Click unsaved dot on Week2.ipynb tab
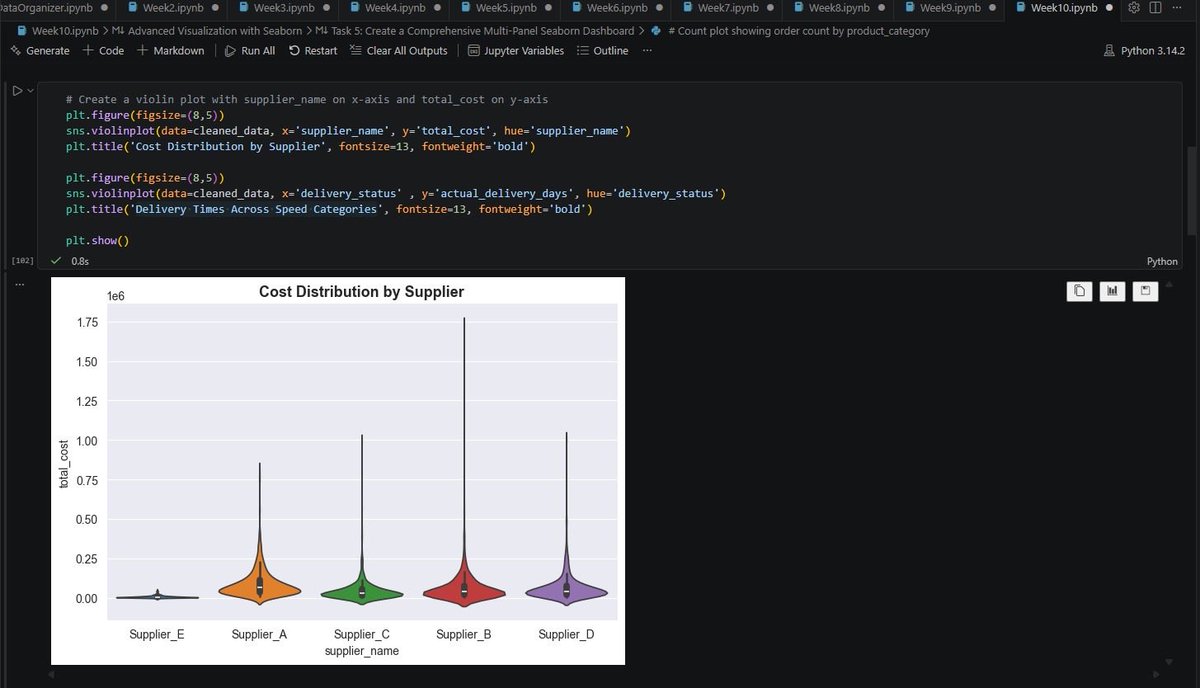Viewport: 1200px width, 688px height. [x=216, y=8]
